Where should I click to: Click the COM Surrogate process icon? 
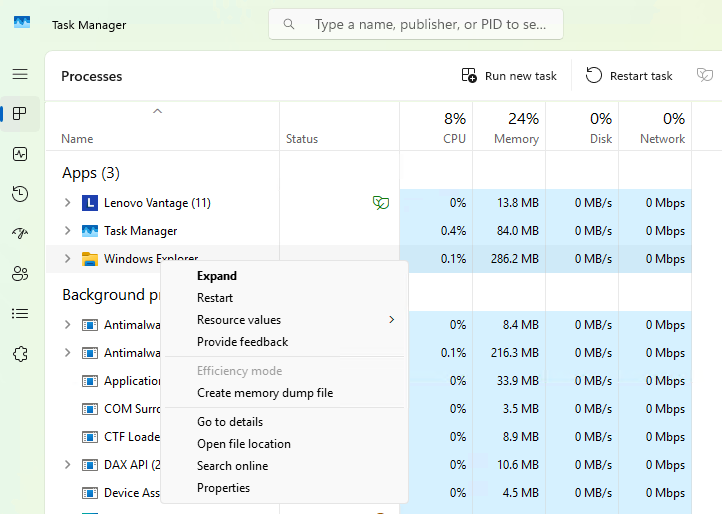[x=90, y=409]
